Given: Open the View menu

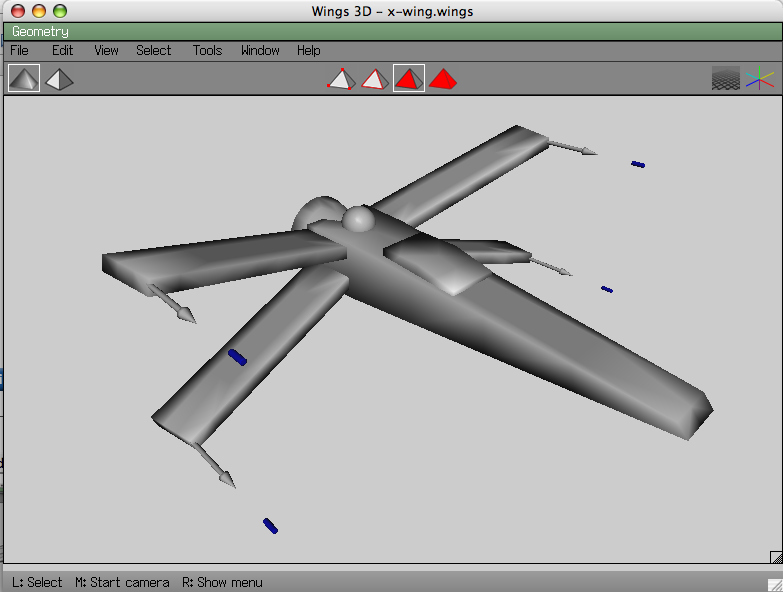Looking at the screenshot, I should tap(106, 50).
